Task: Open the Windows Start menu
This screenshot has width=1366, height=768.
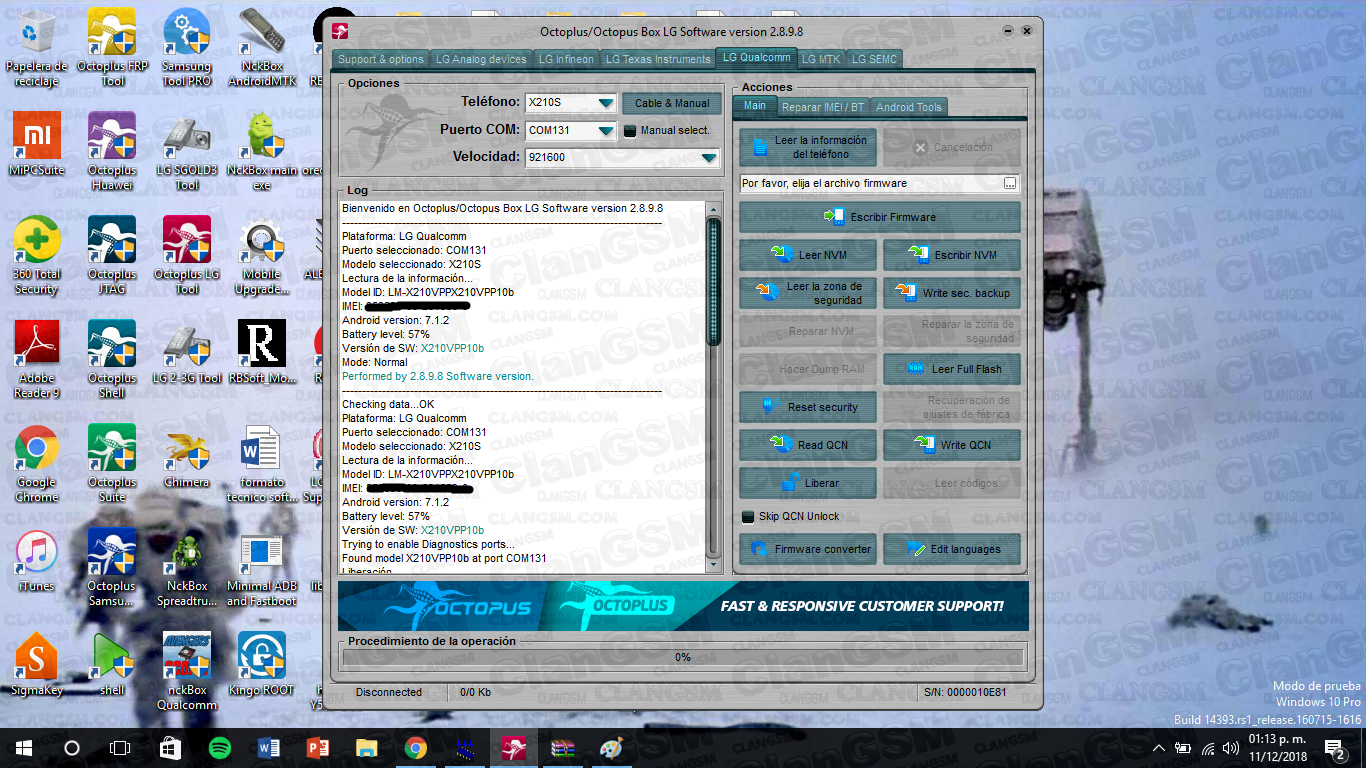Action: pos(24,748)
